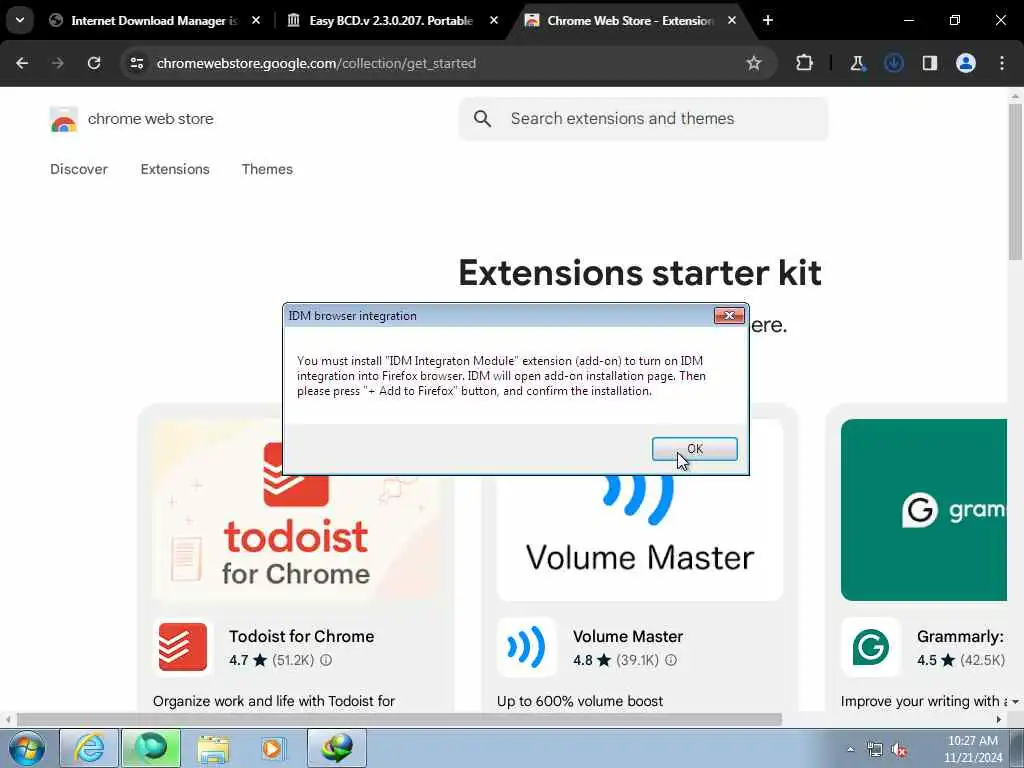Viewport: 1024px width, 768px height.
Task: Open Chrome three-dot menu
Action: 1002,63
